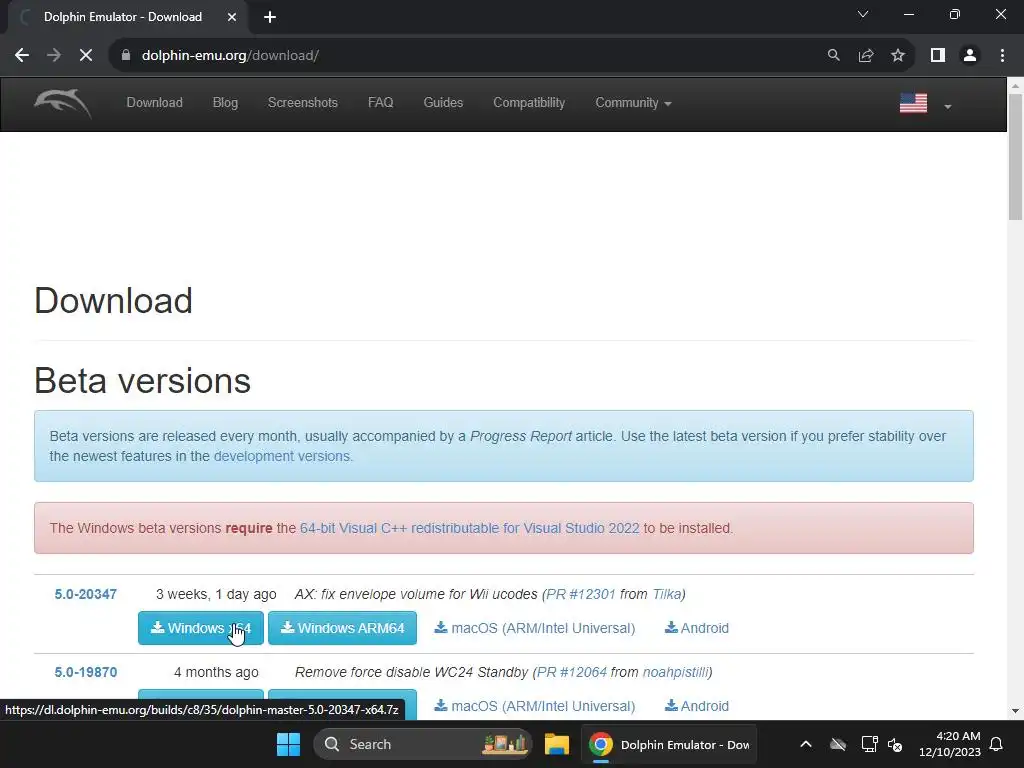Open Windows Start menu
This screenshot has height=768, width=1024.
288,744
